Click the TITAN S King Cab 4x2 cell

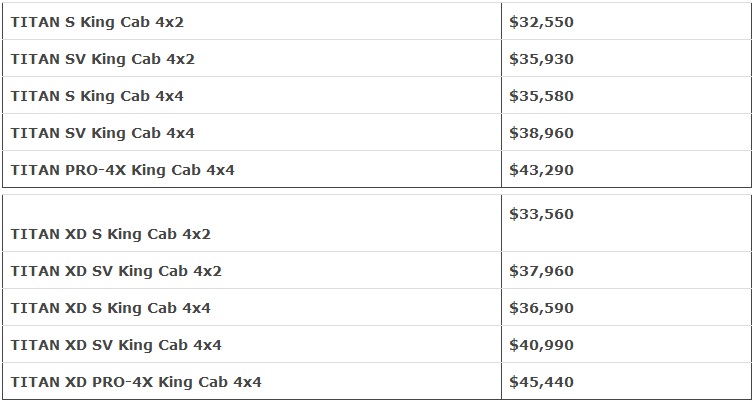(97, 22)
